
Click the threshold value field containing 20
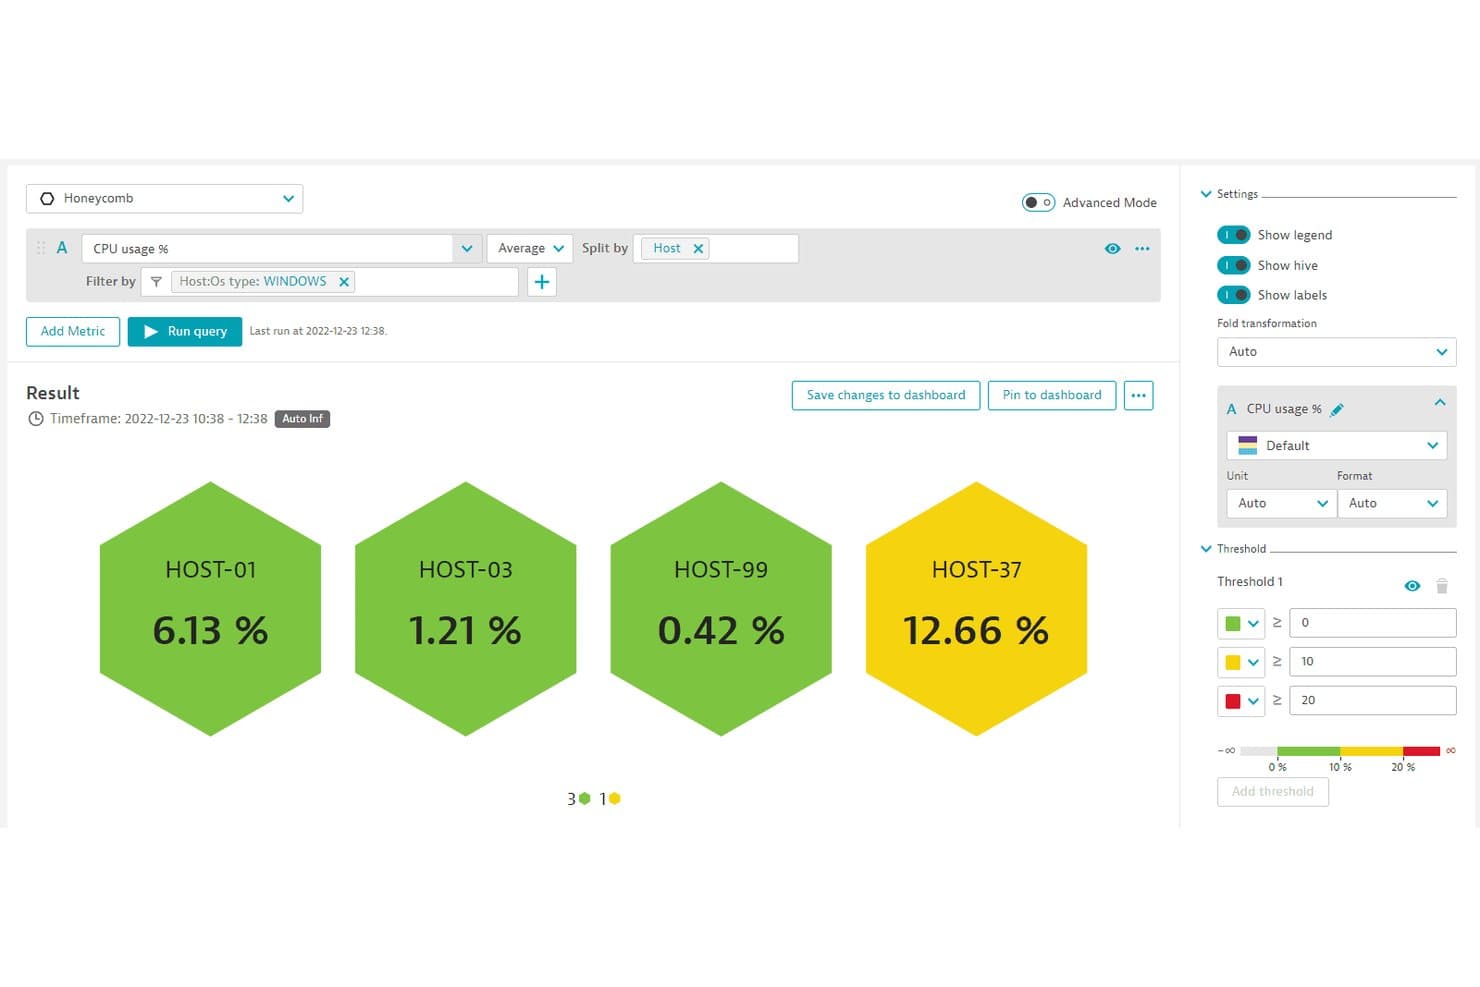point(1372,701)
